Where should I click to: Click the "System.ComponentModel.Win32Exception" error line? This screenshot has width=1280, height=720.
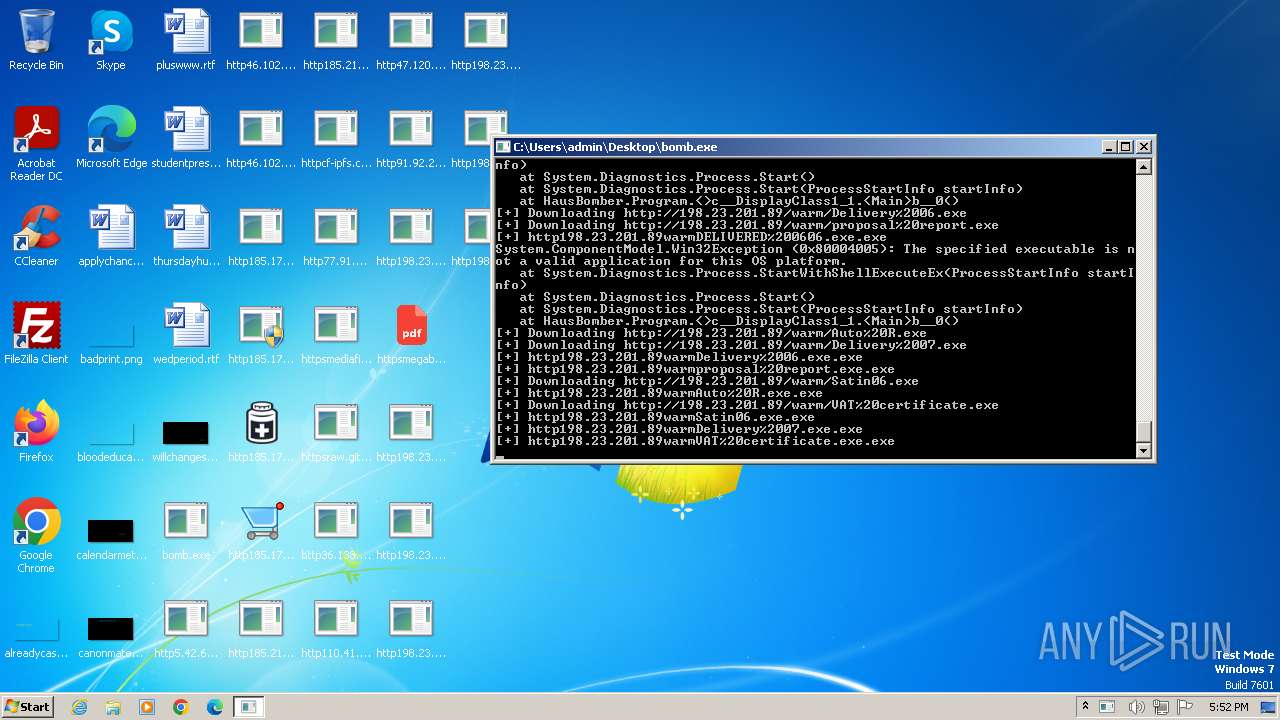click(x=815, y=249)
